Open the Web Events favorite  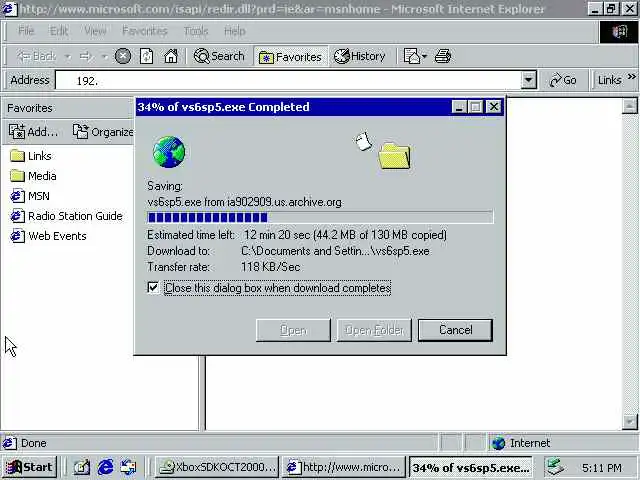(48, 236)
